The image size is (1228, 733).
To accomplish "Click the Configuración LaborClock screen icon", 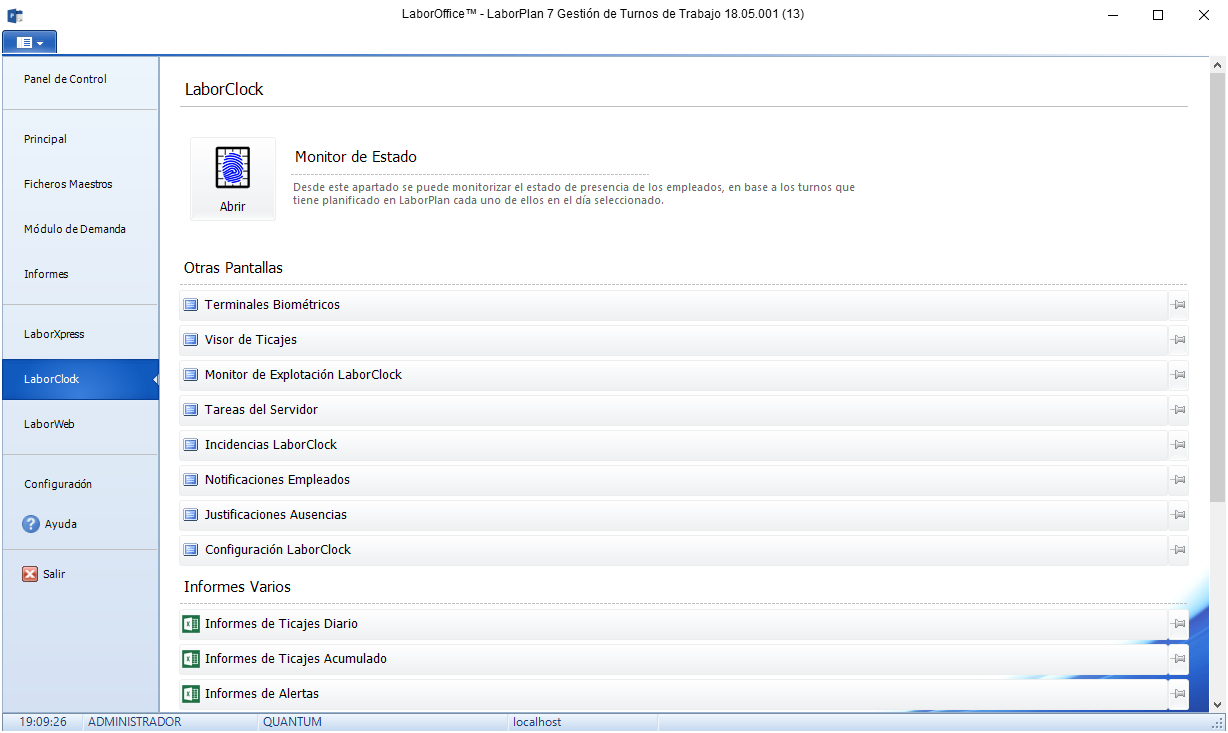I will click(191, 550).
